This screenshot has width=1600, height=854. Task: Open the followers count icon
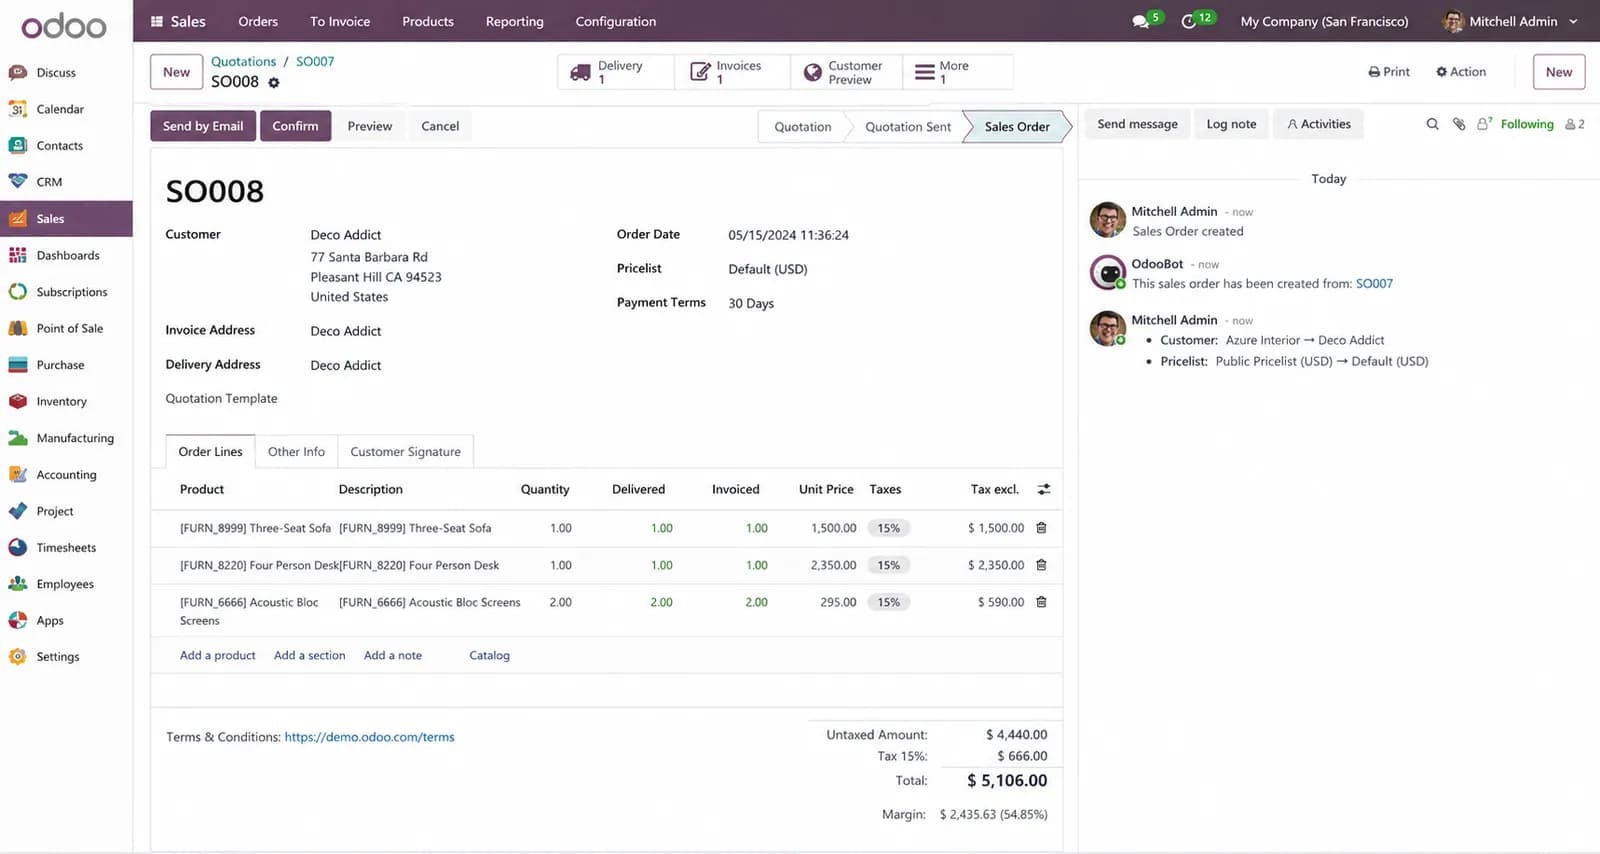tap(1575, 124)
